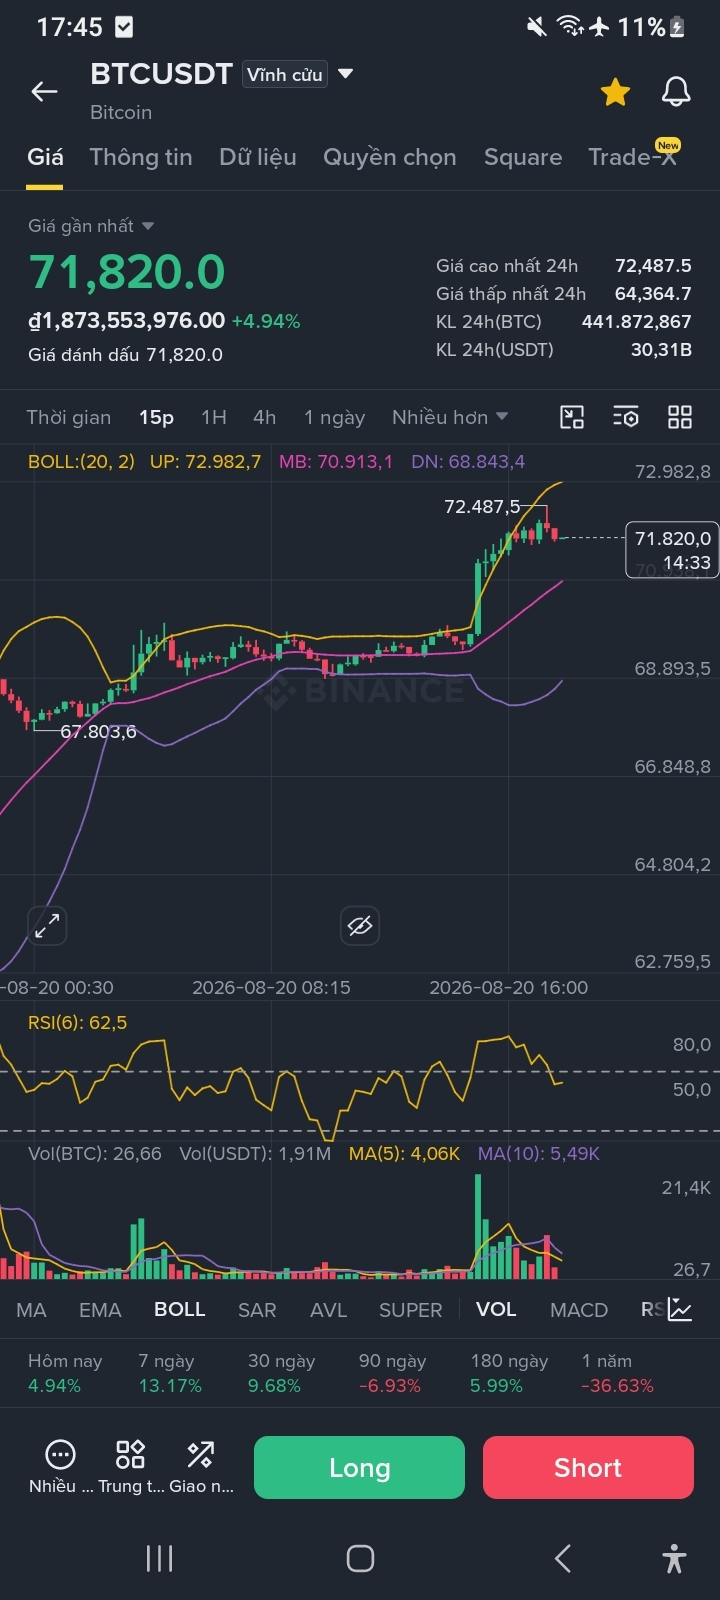Open the Giao n... trading bots icon
This screenshot has width=720, height=1600.
pyautogui.click(x=201, y=1466)
